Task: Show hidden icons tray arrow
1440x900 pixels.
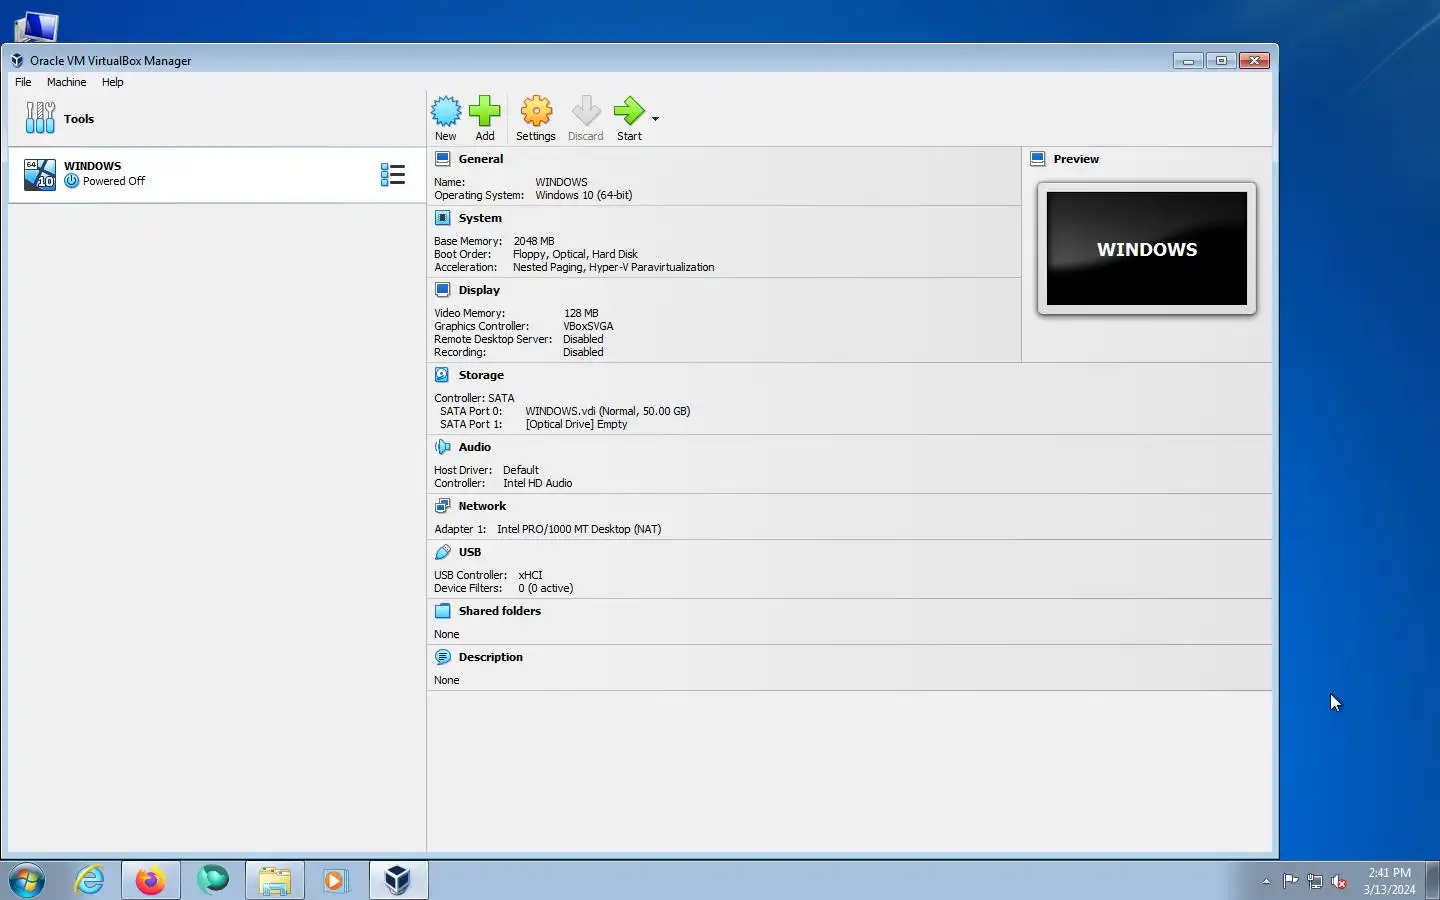Action: coord(1266,881)
